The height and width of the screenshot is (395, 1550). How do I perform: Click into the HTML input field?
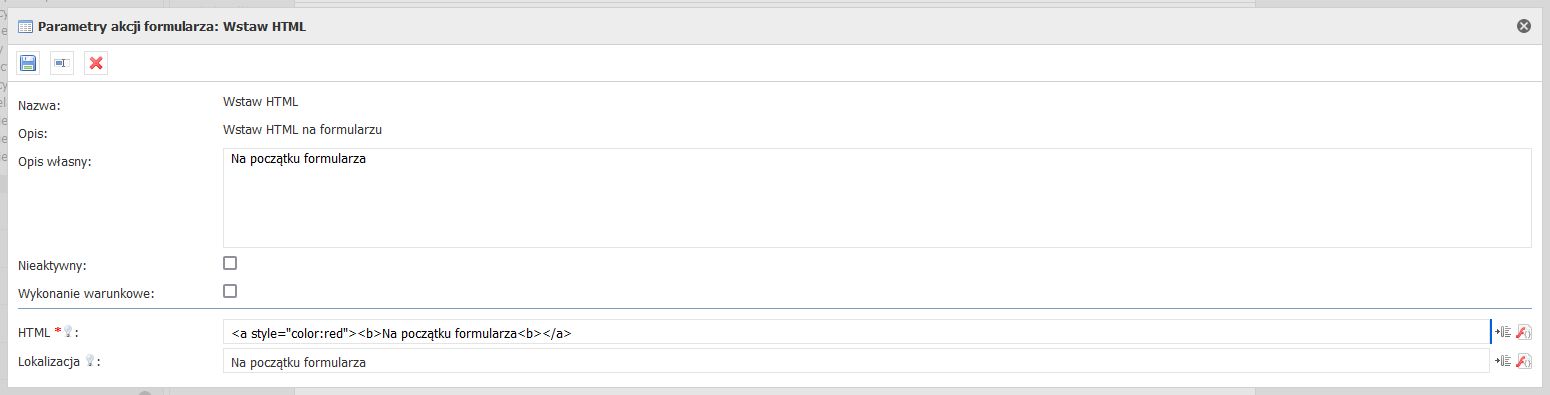(x=856, y=332)
